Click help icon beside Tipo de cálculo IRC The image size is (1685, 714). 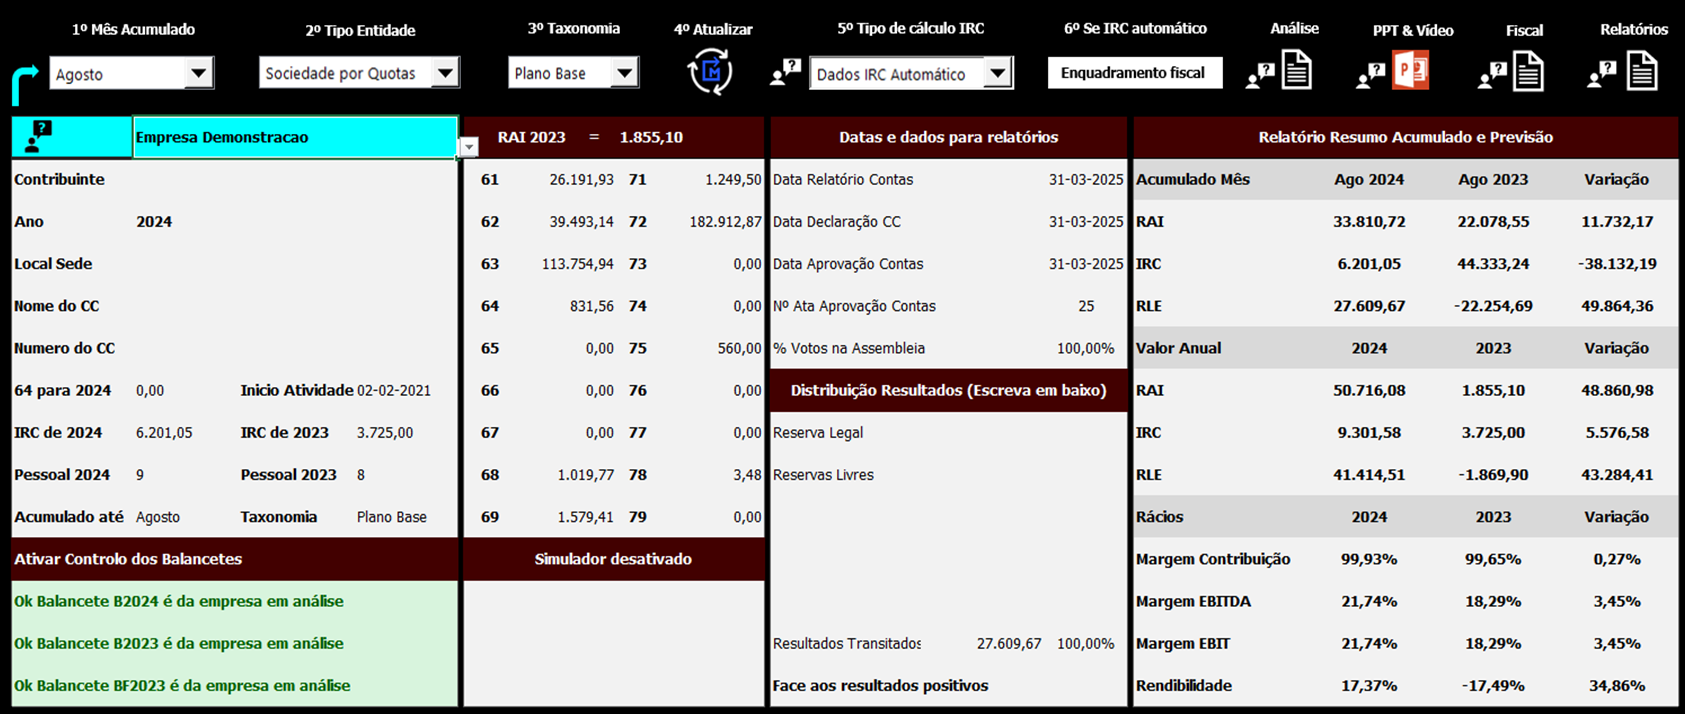[x=786, y=72]
